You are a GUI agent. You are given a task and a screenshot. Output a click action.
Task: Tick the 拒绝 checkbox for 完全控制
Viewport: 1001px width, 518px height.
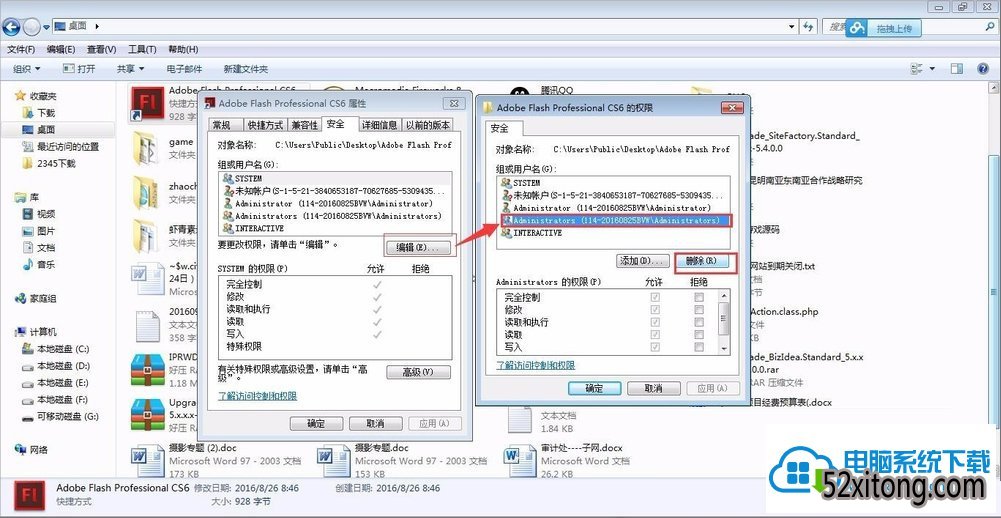[x=699, y=298]
